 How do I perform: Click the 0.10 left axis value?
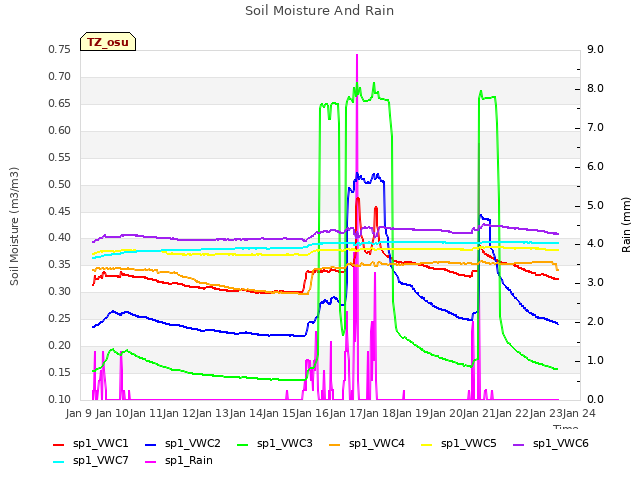(x=60, y=399)
